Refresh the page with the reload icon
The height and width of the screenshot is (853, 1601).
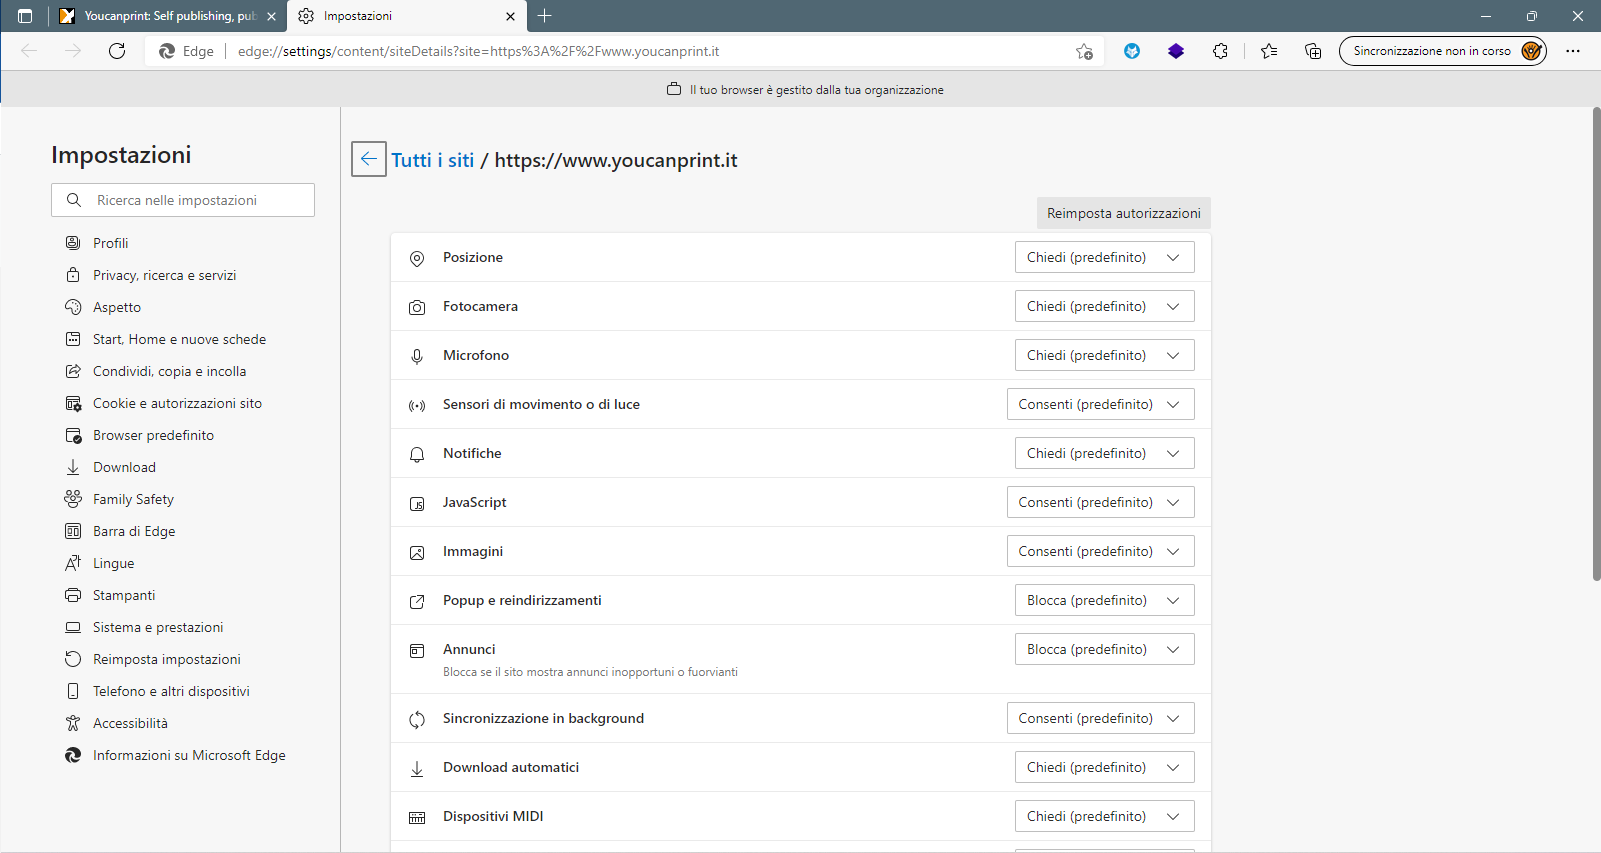[117, 51]
